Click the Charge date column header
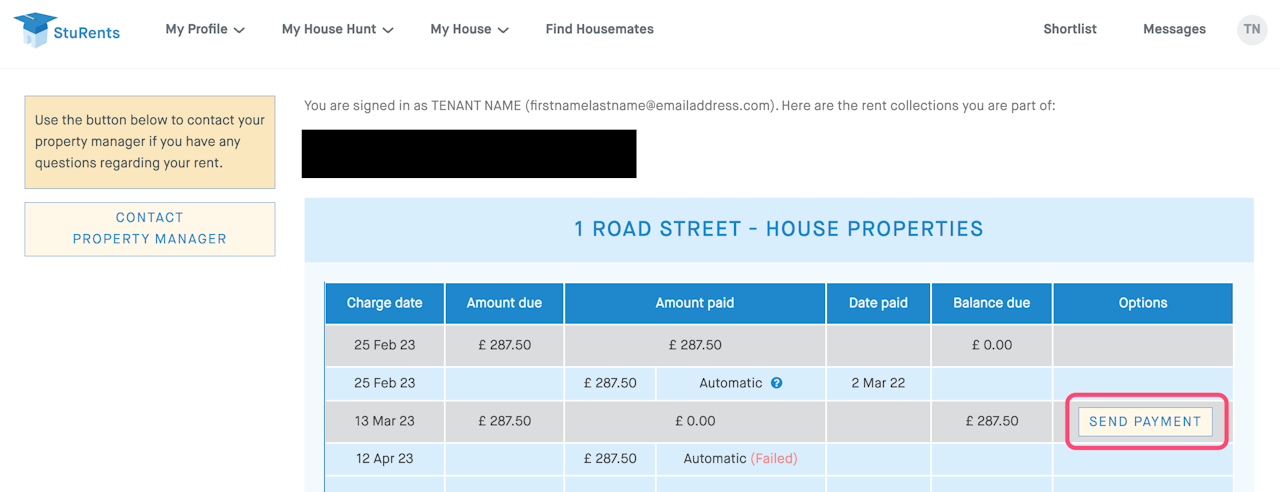This screenshot has height=492, width=1280. 384,303
